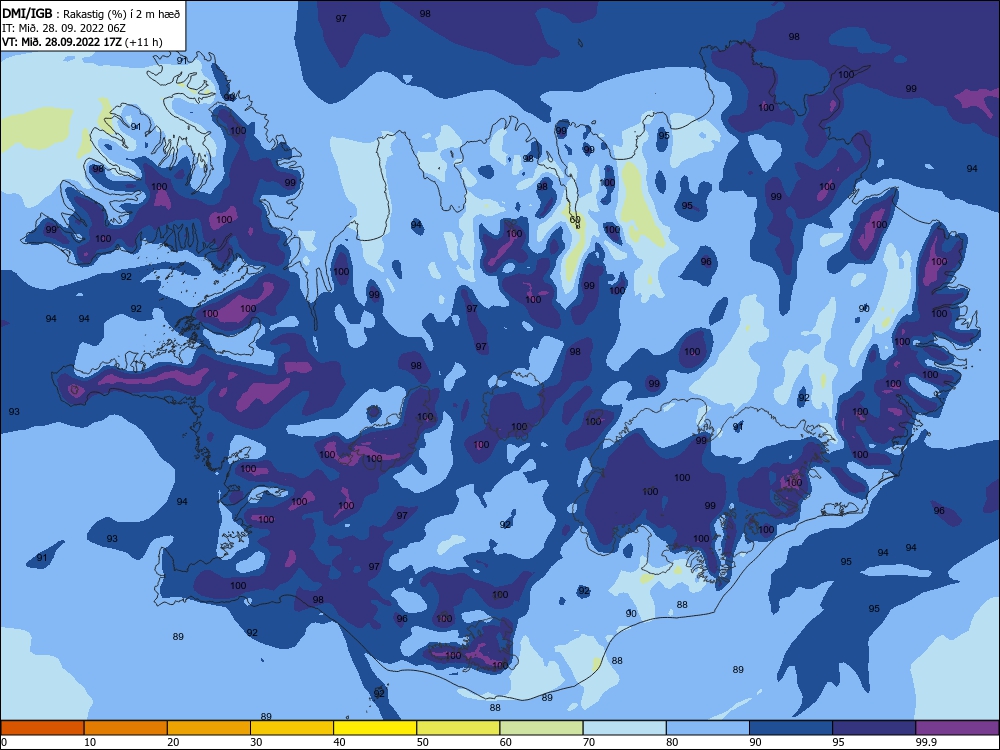Click the legend scale label "30"
Viewport: 1000px width, 750px height.
(x=256, y=742)
